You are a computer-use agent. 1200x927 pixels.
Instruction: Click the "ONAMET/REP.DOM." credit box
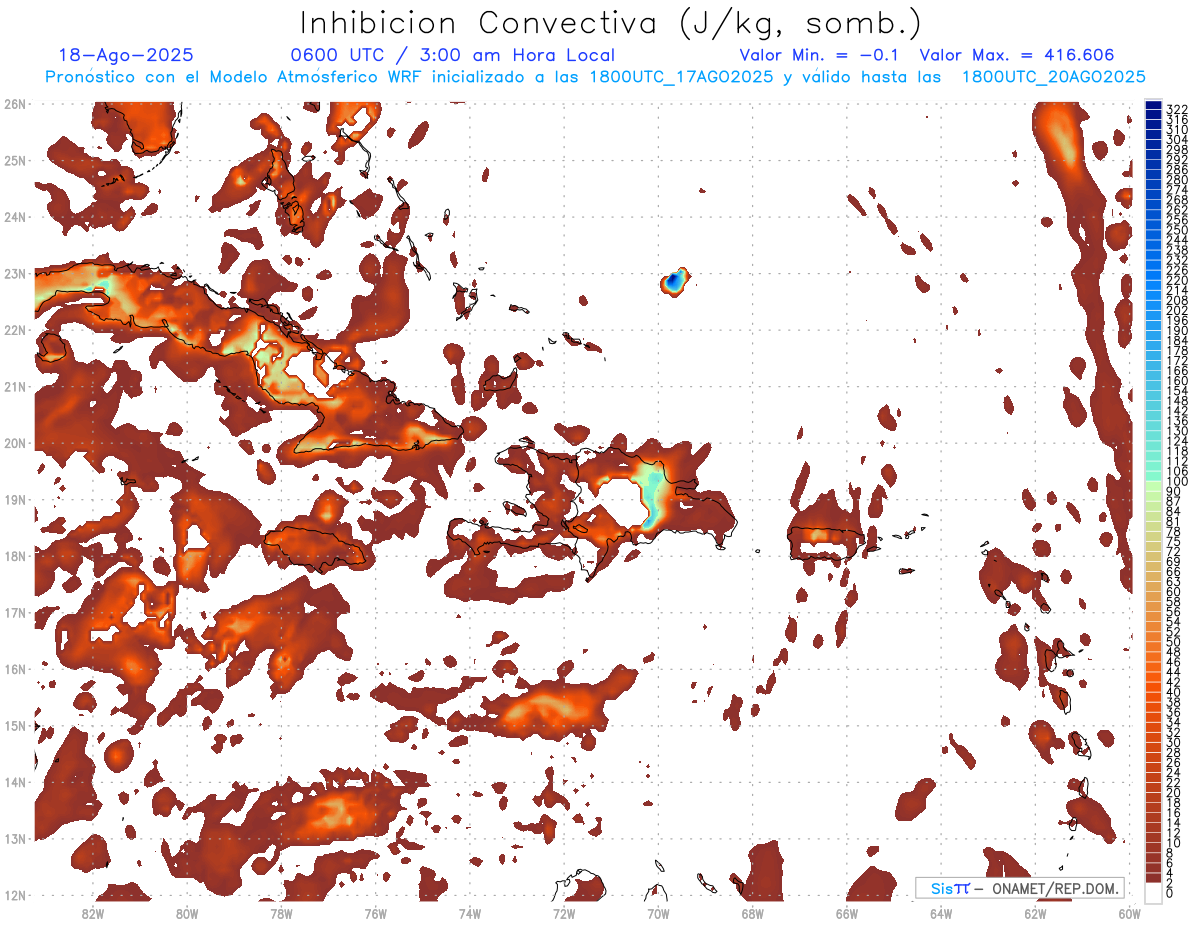pyautogui.click(x=1019, y=888)
